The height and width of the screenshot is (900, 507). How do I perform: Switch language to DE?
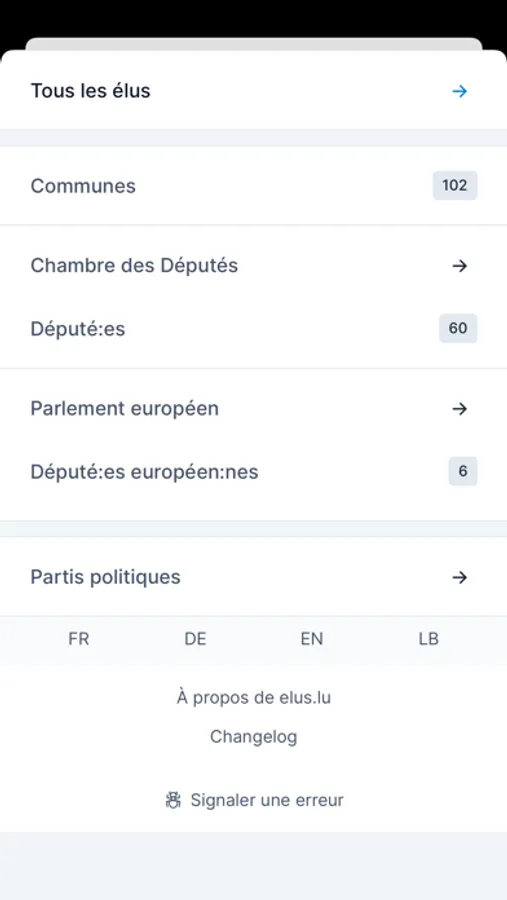click(195, 639)
